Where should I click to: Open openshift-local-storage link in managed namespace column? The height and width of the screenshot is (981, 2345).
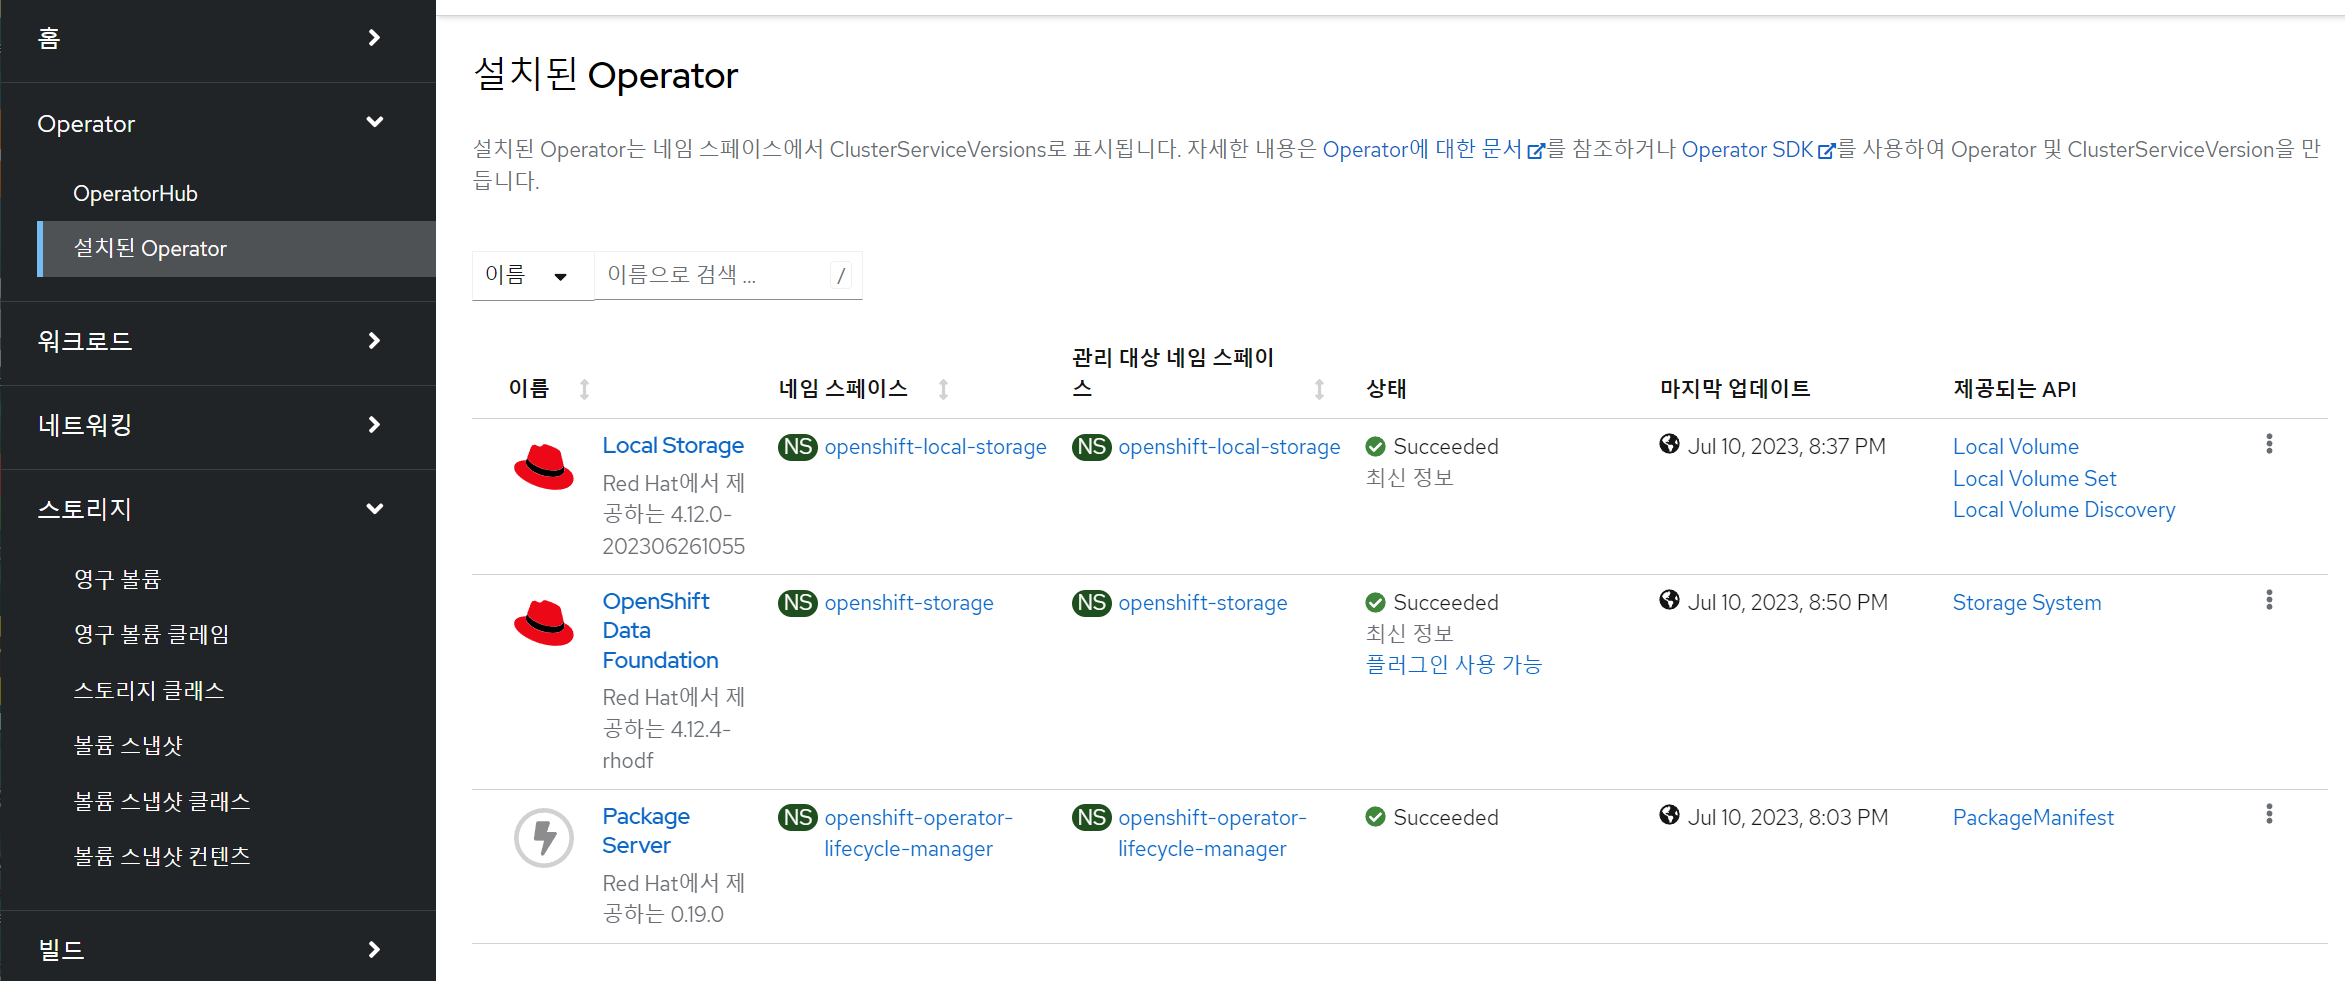(1229, 447)
